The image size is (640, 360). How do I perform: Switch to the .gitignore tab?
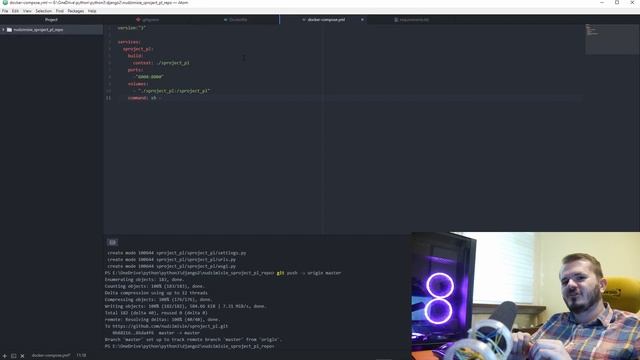coord(147,20)
